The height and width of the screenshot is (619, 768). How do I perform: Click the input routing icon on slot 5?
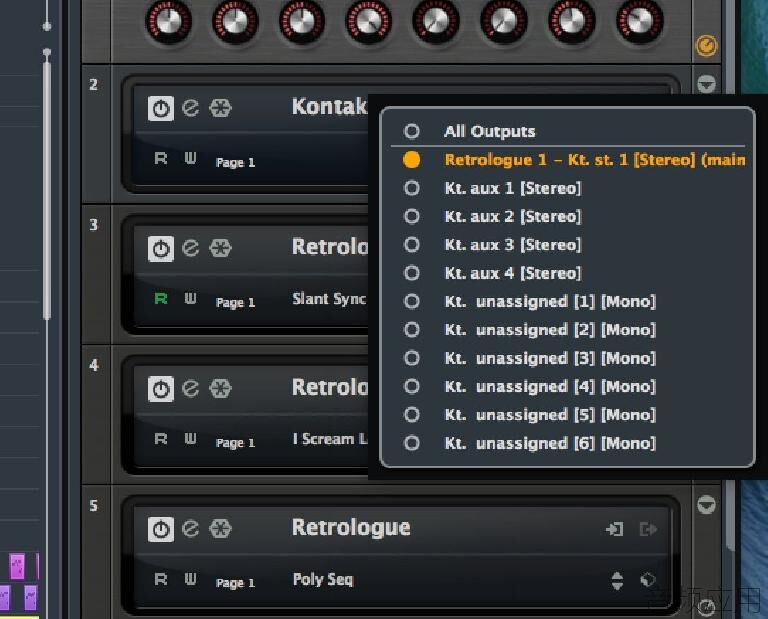(615, 529)
